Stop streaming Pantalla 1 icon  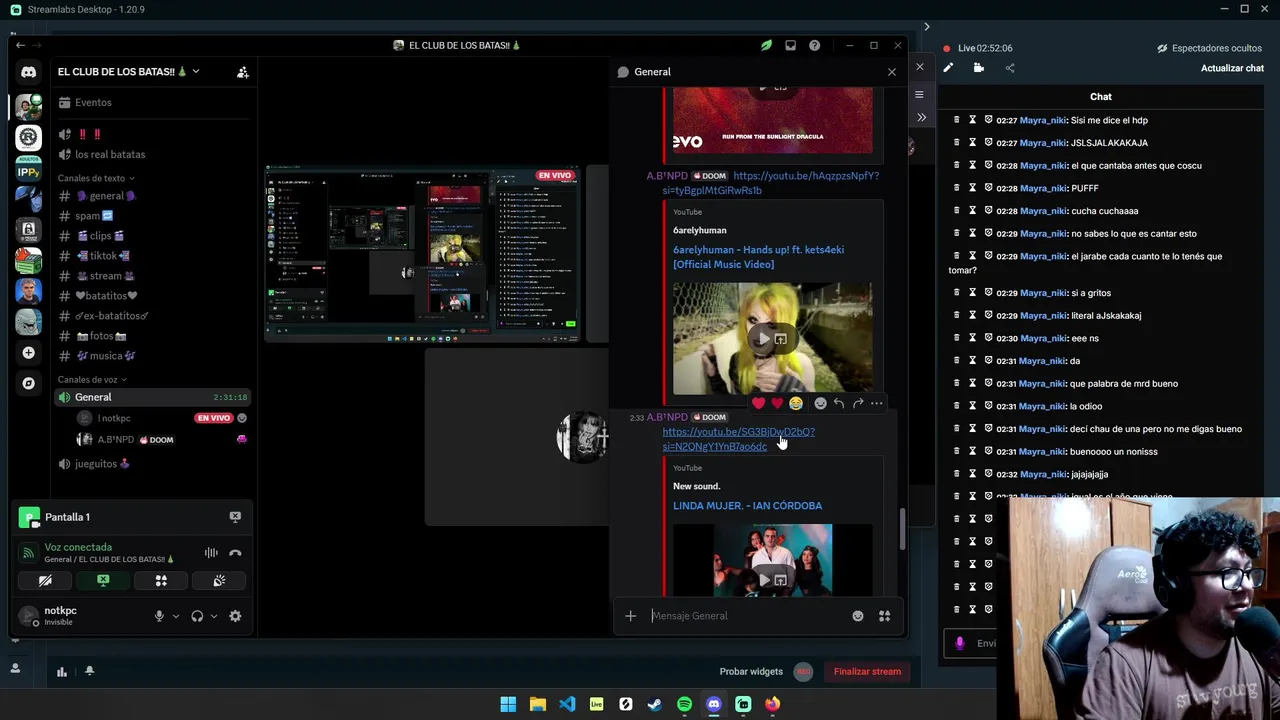click(x=235, y=517)
